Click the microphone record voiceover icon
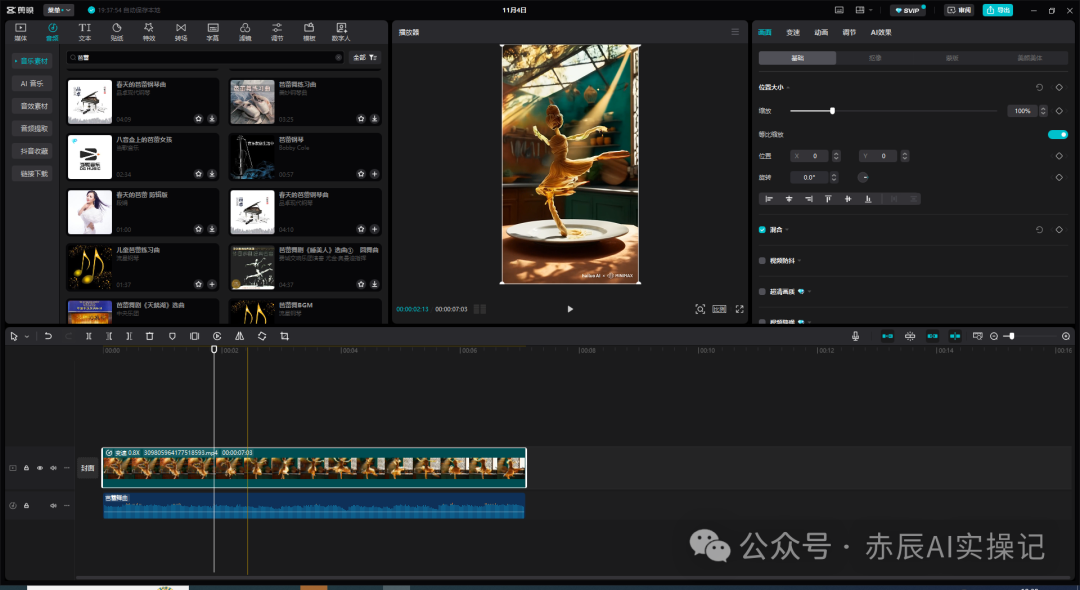Screen dimensions: 1080x590 (856, 336)
